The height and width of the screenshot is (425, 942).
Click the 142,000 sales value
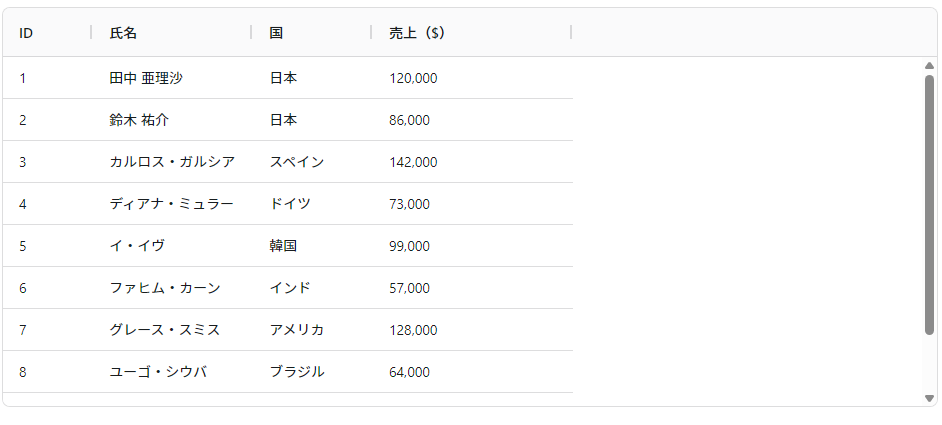click(x=413, y=162)
